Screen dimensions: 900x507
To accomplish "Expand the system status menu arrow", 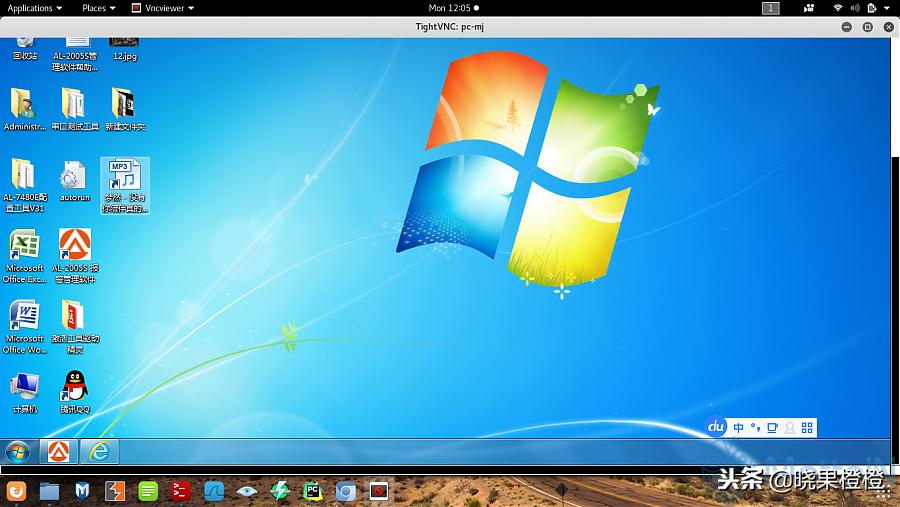I will (x=885, y=8).
